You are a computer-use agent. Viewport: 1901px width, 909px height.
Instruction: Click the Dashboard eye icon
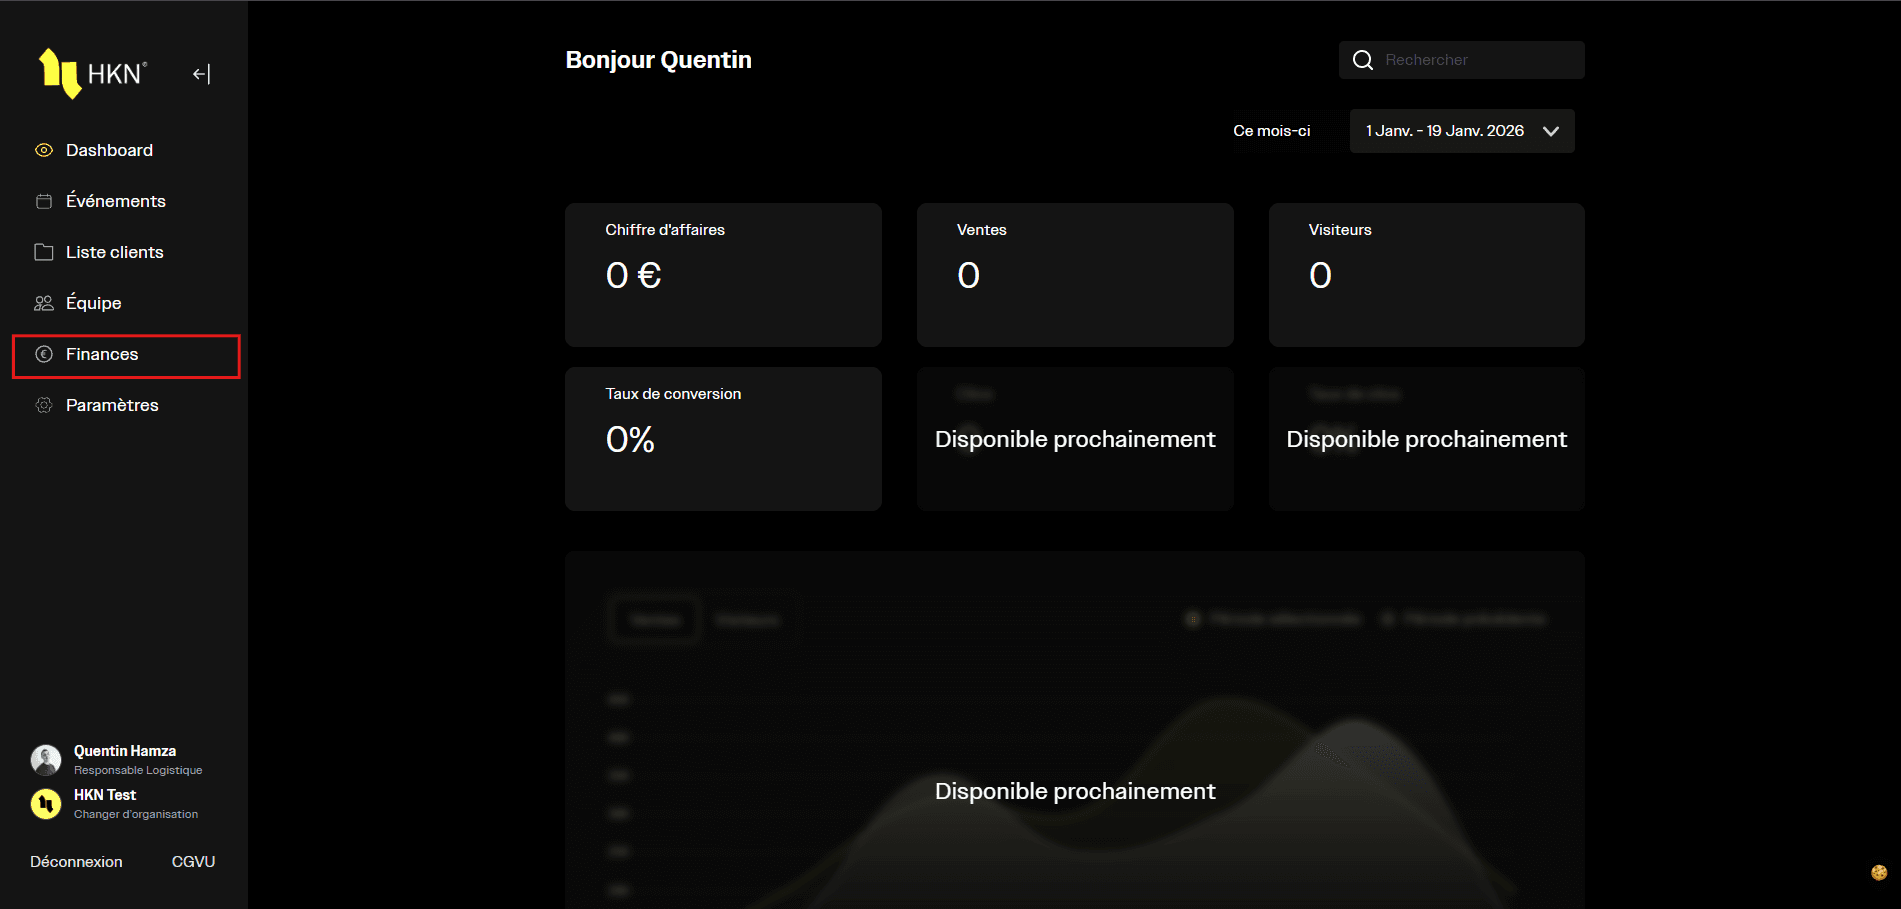tap(44, 150)
